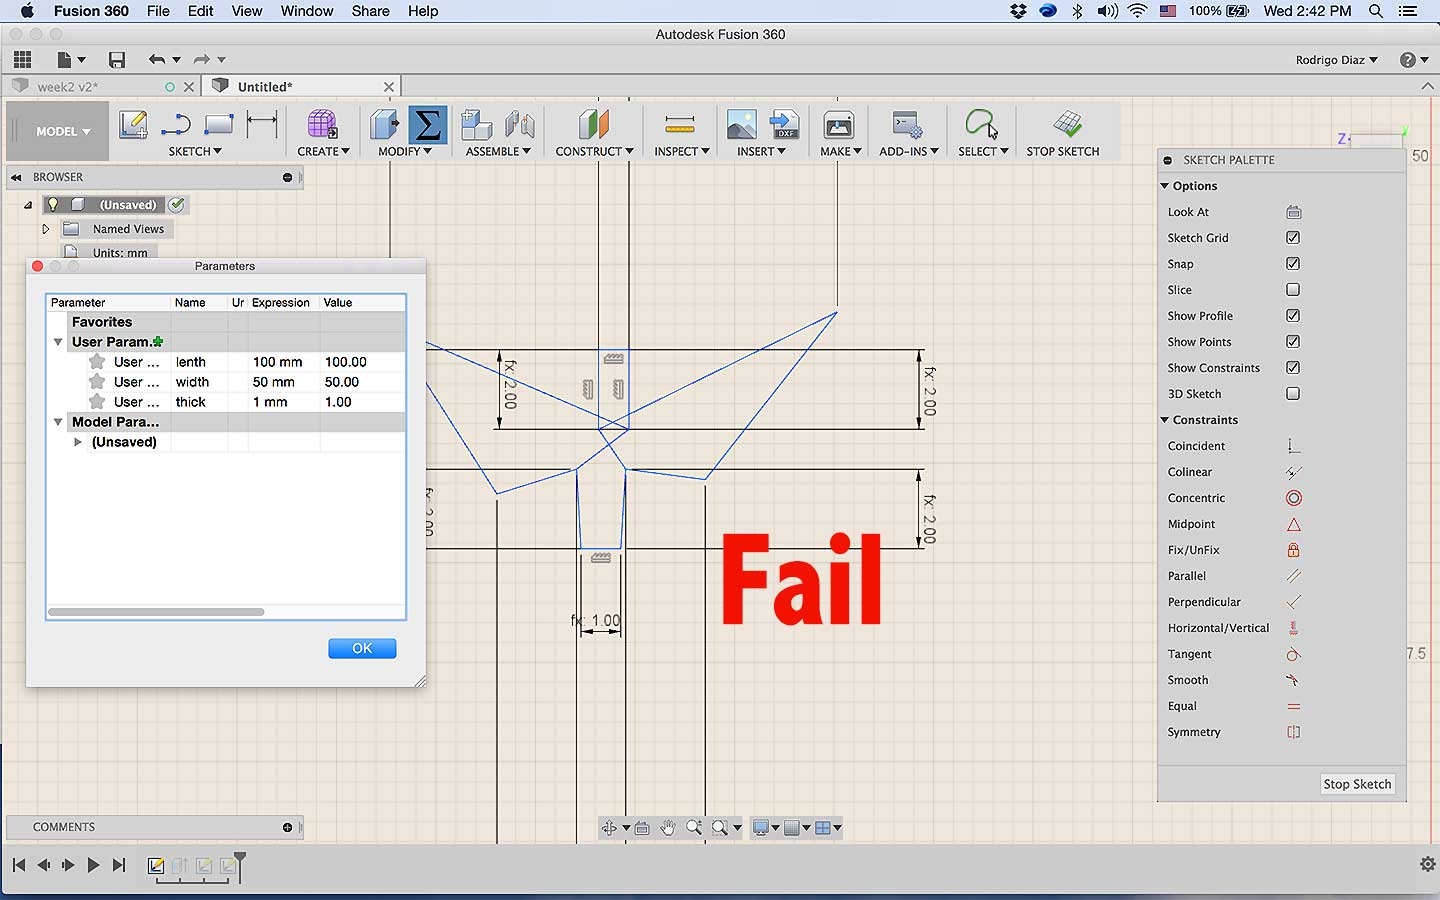This screenshot has width=1440, height=900.
Task: Select the Press Pull modify tool
Action: point(384,125)
